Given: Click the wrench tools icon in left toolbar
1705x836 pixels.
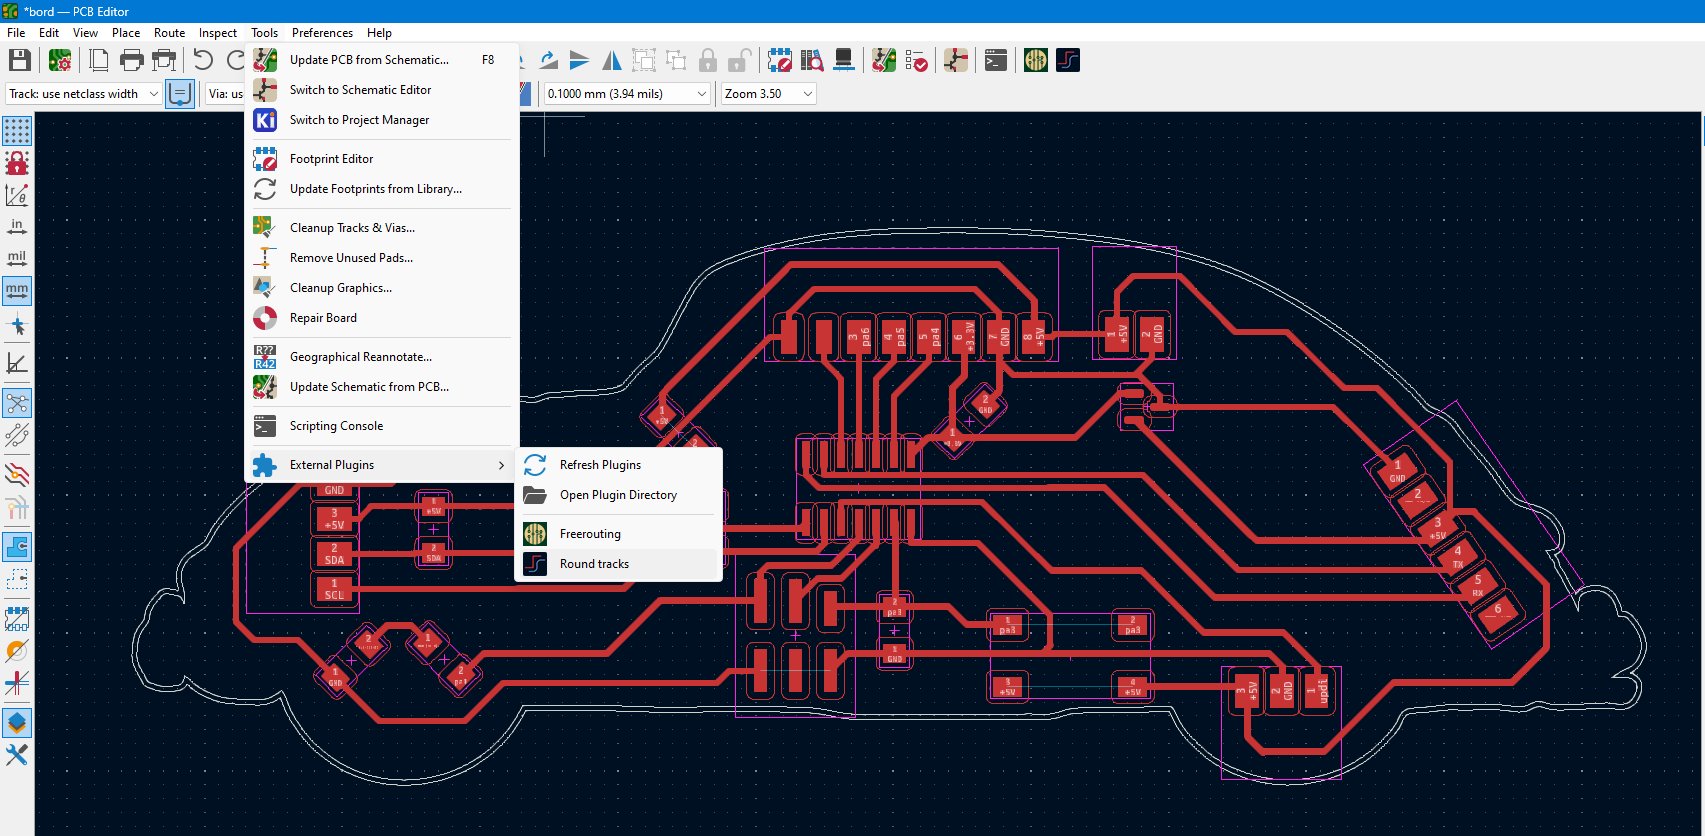Looking at the screenshot, I should pyautogui.click(x=17, y=755).
